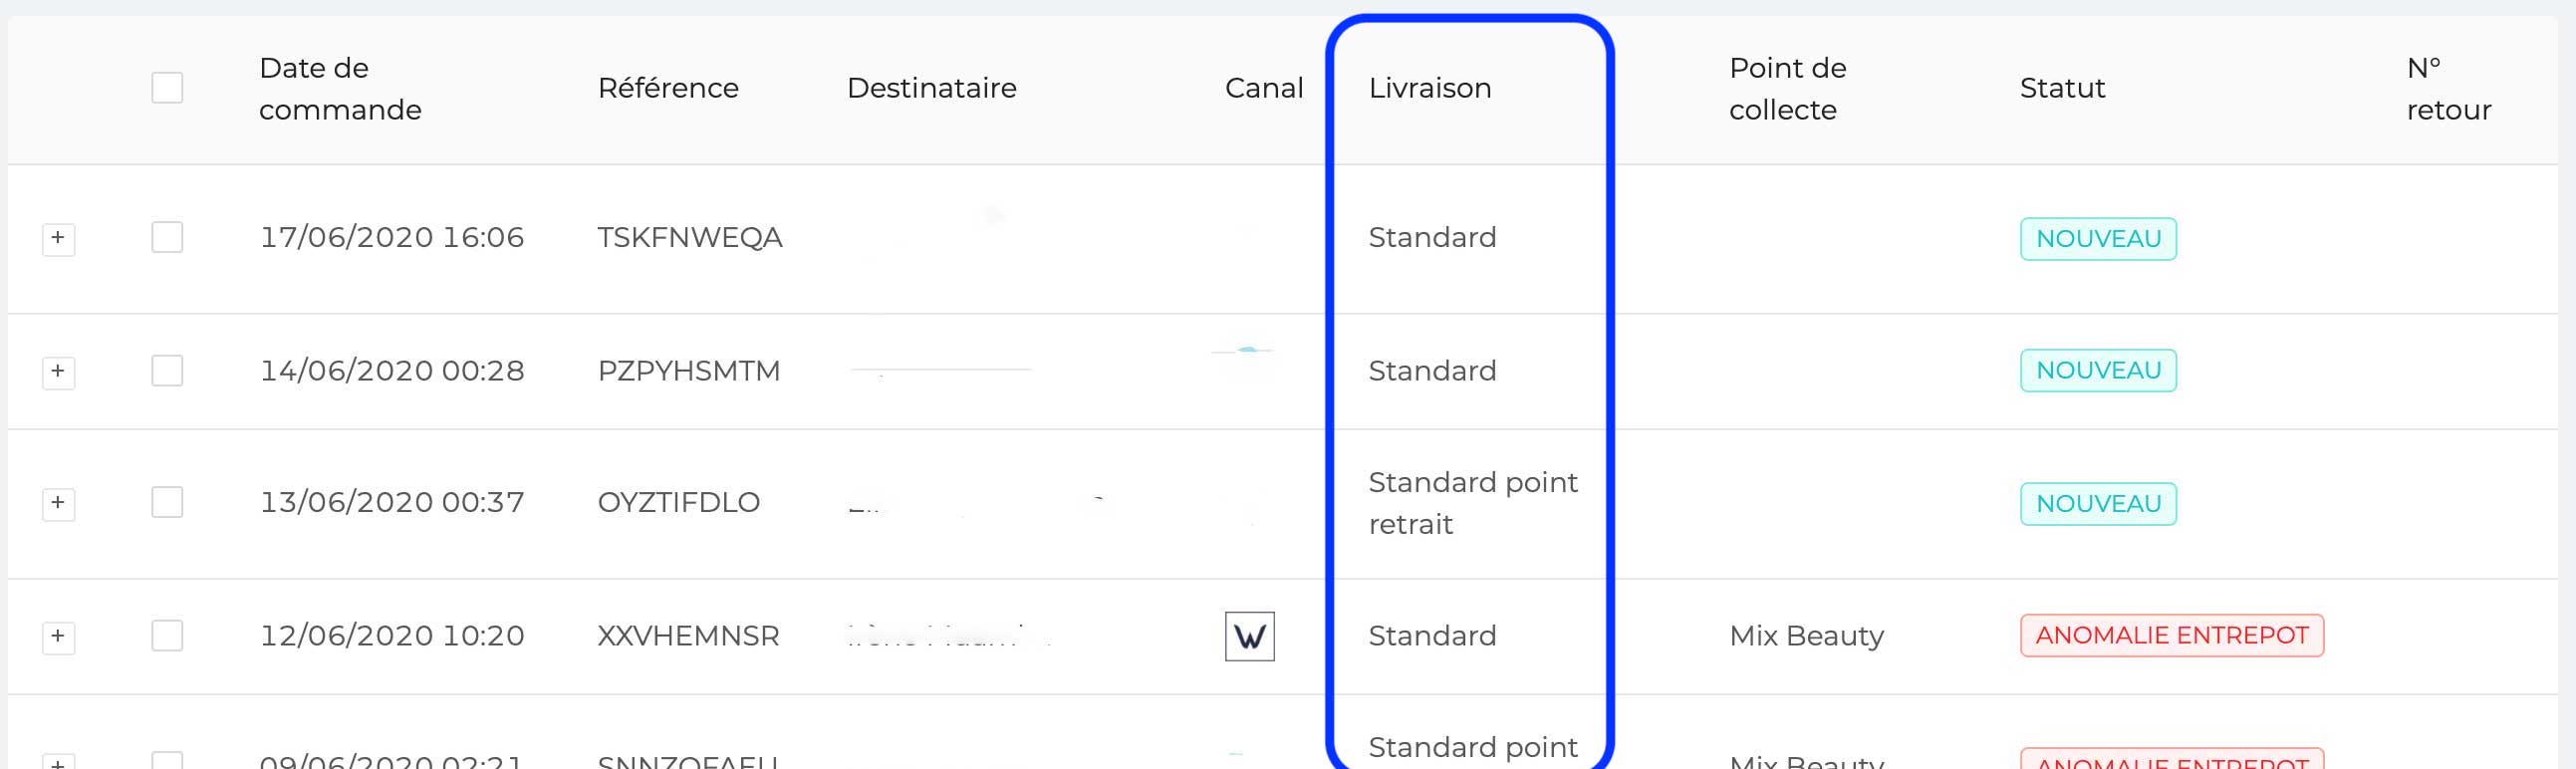Click the Statut column header
The width and height of the screenshot is (2576, 769).
[x=2062, y=88]
